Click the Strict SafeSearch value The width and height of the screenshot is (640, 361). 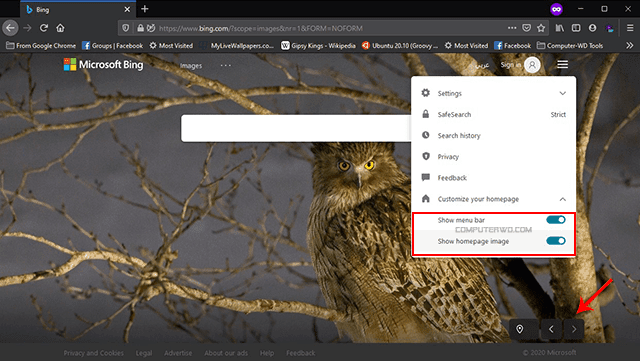(558, 115)
